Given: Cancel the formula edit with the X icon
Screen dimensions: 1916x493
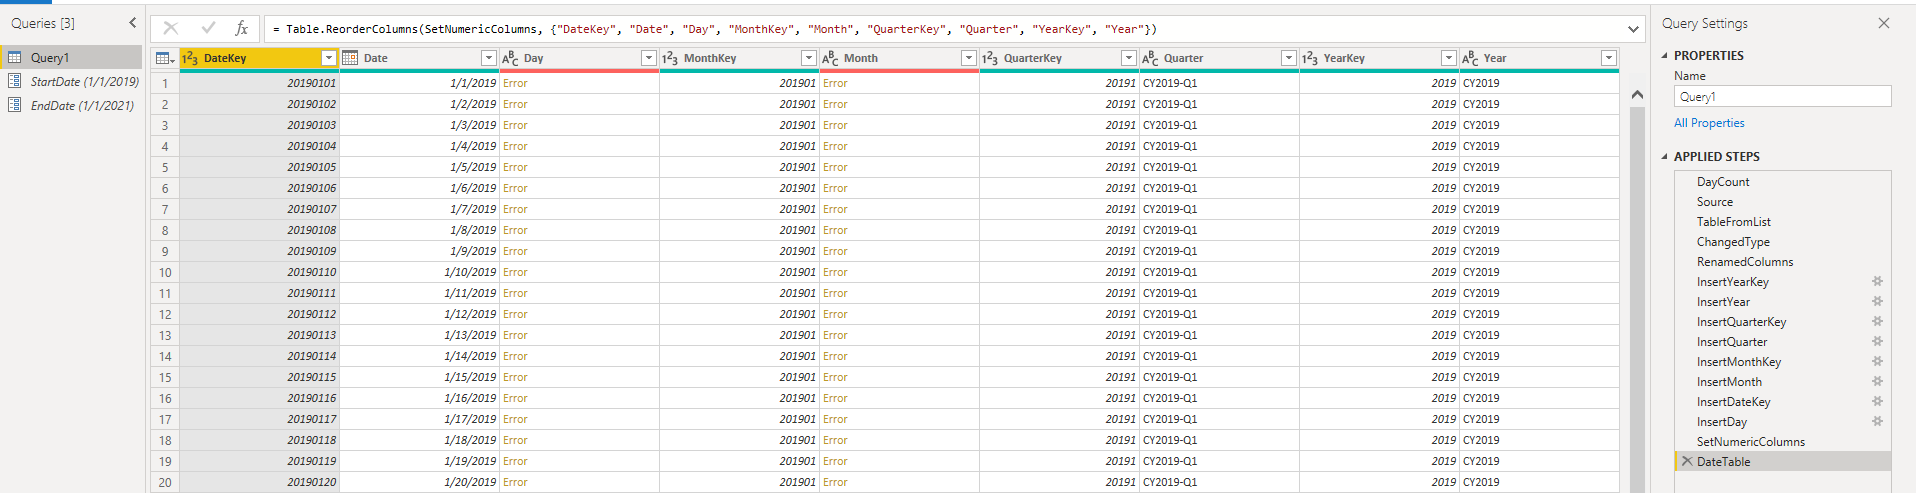Looking at the screenshot, I should (x=171, y=28).
